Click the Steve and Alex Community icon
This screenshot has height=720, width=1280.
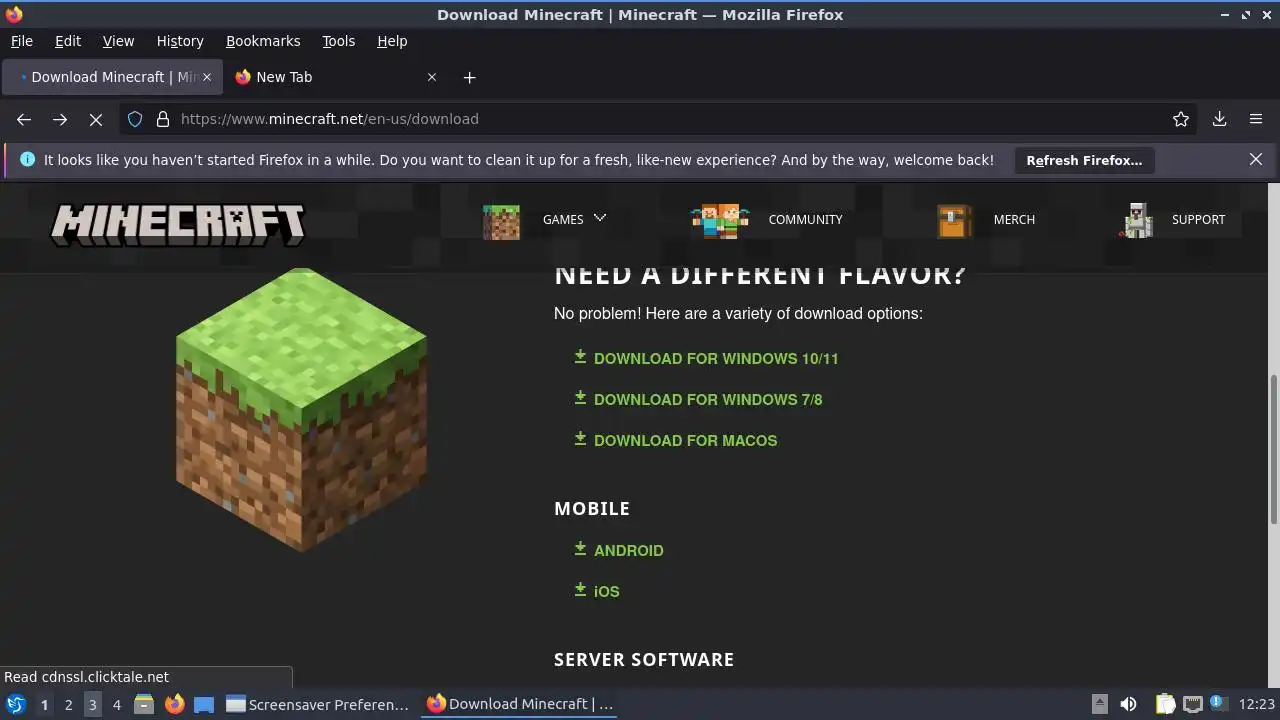720,220
